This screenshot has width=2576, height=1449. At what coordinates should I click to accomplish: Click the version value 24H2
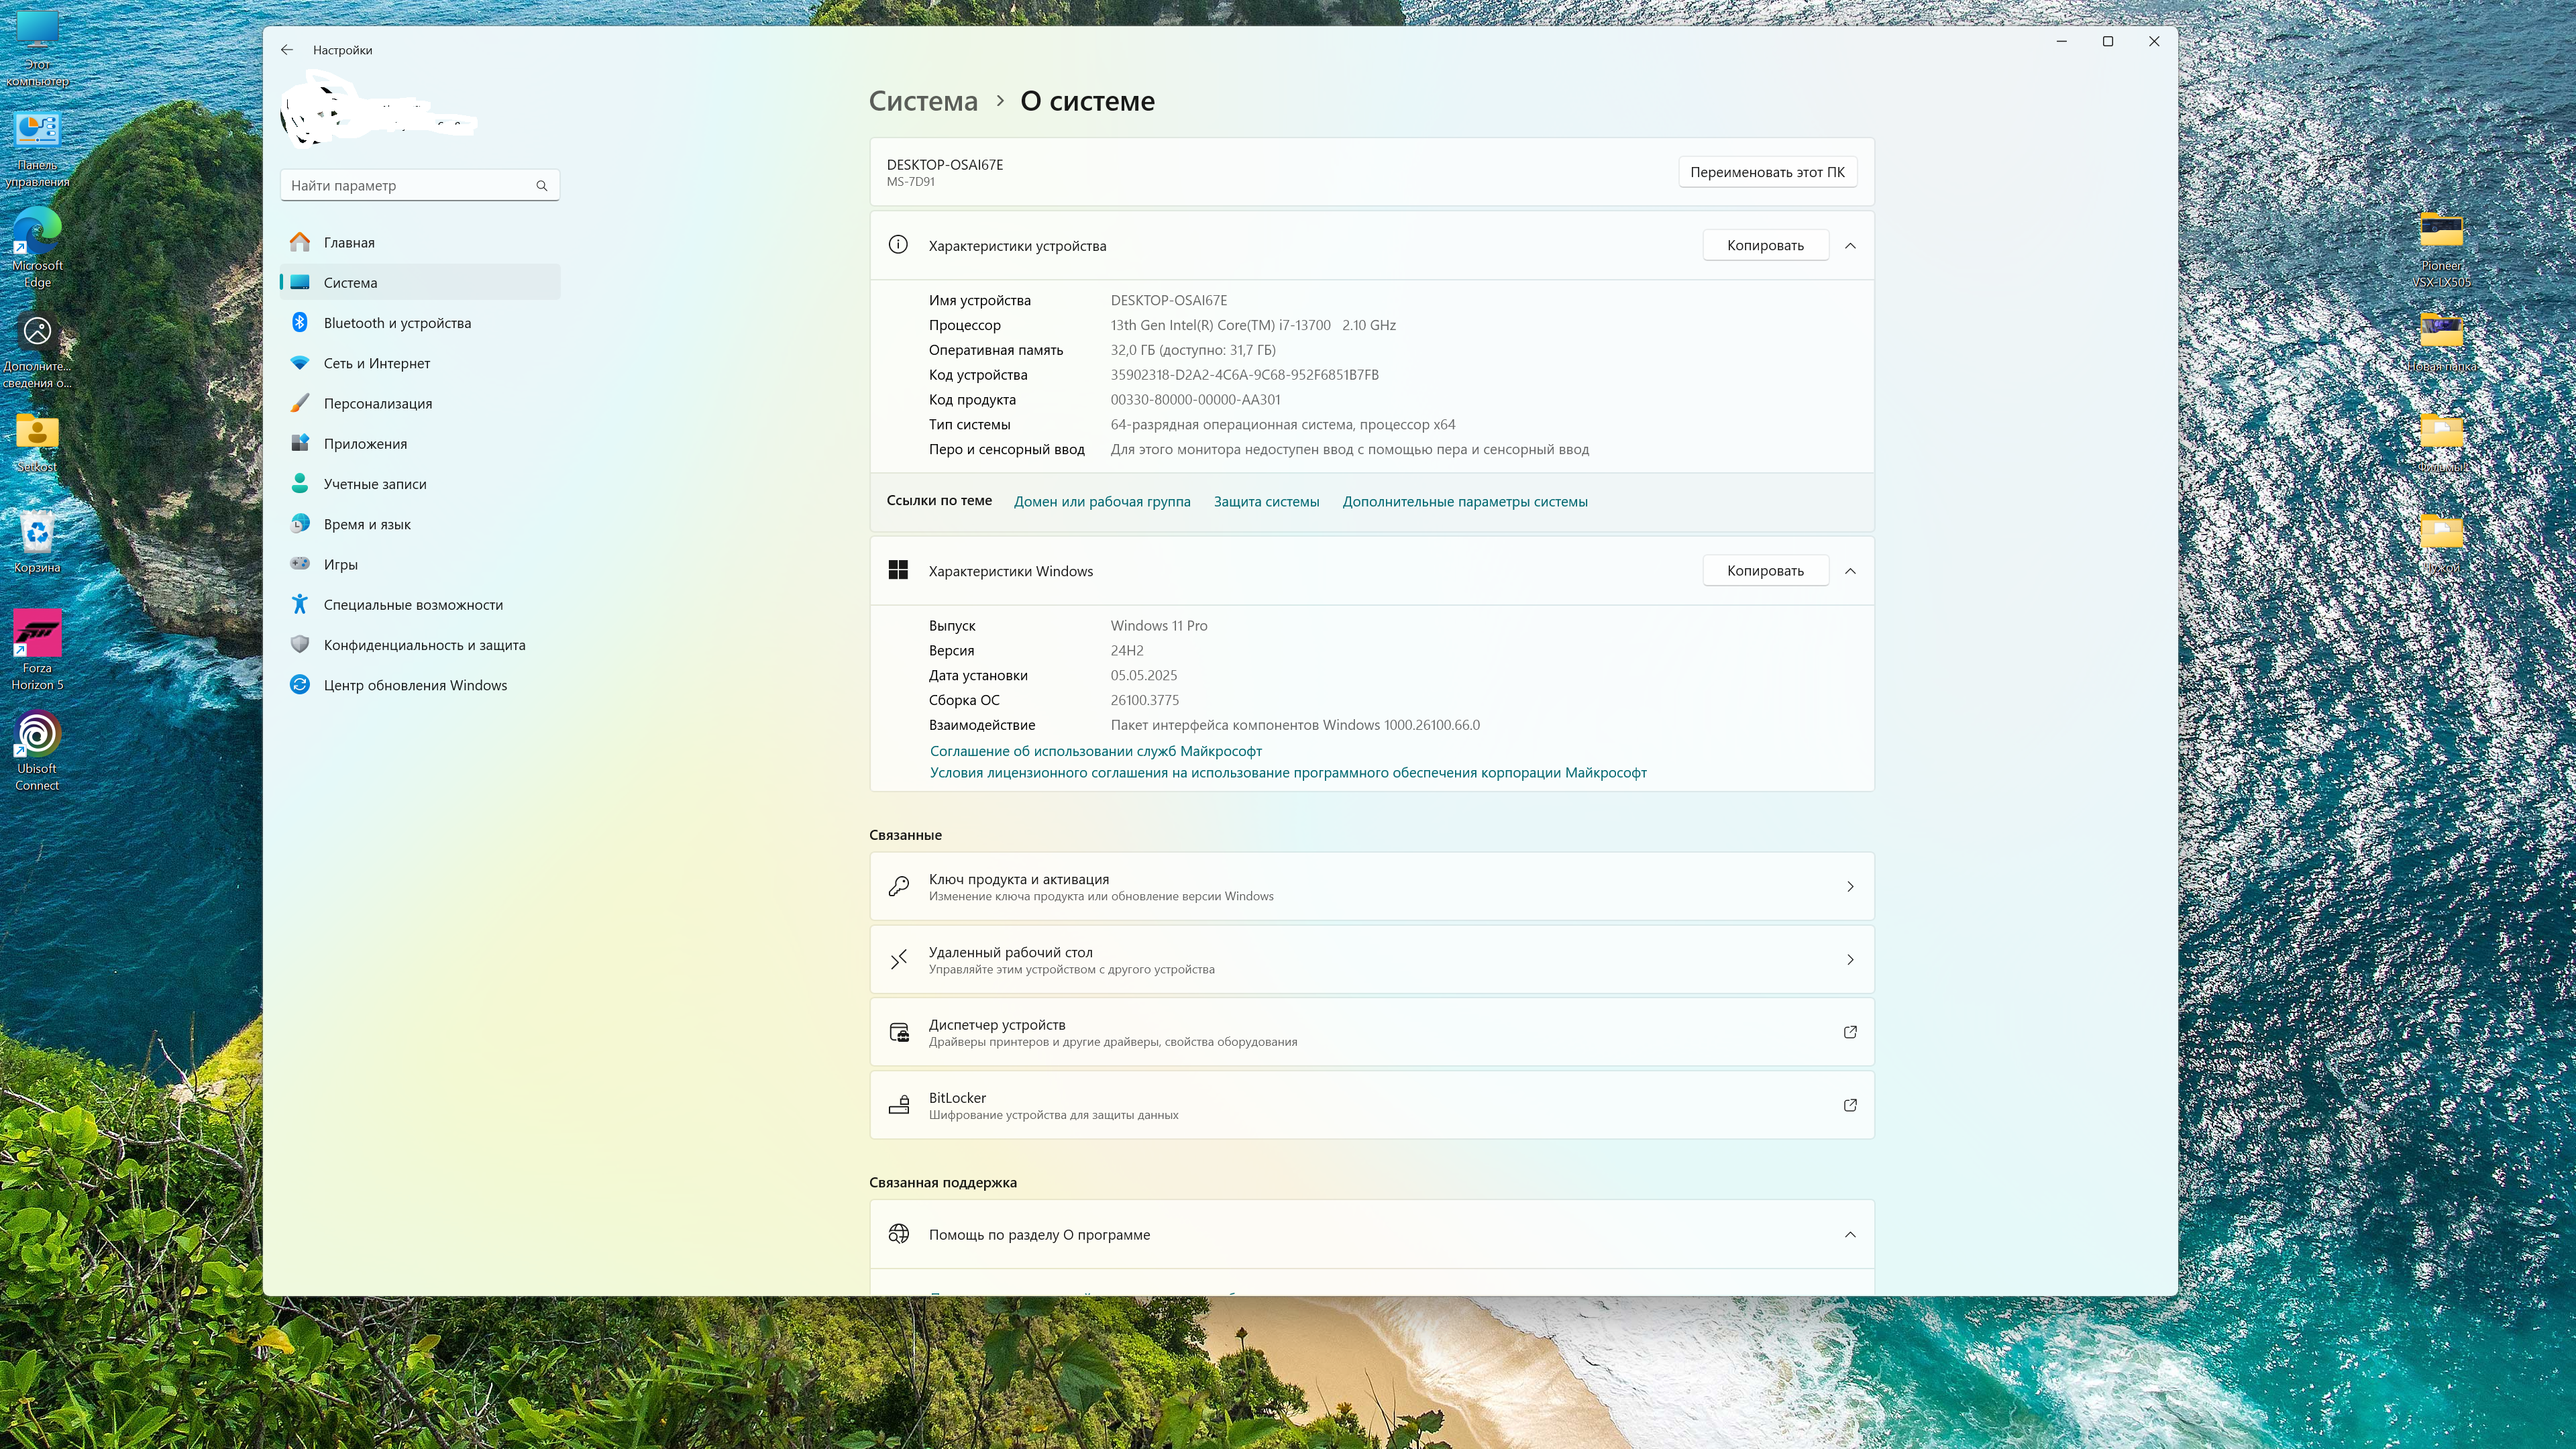coord(1126,651)
